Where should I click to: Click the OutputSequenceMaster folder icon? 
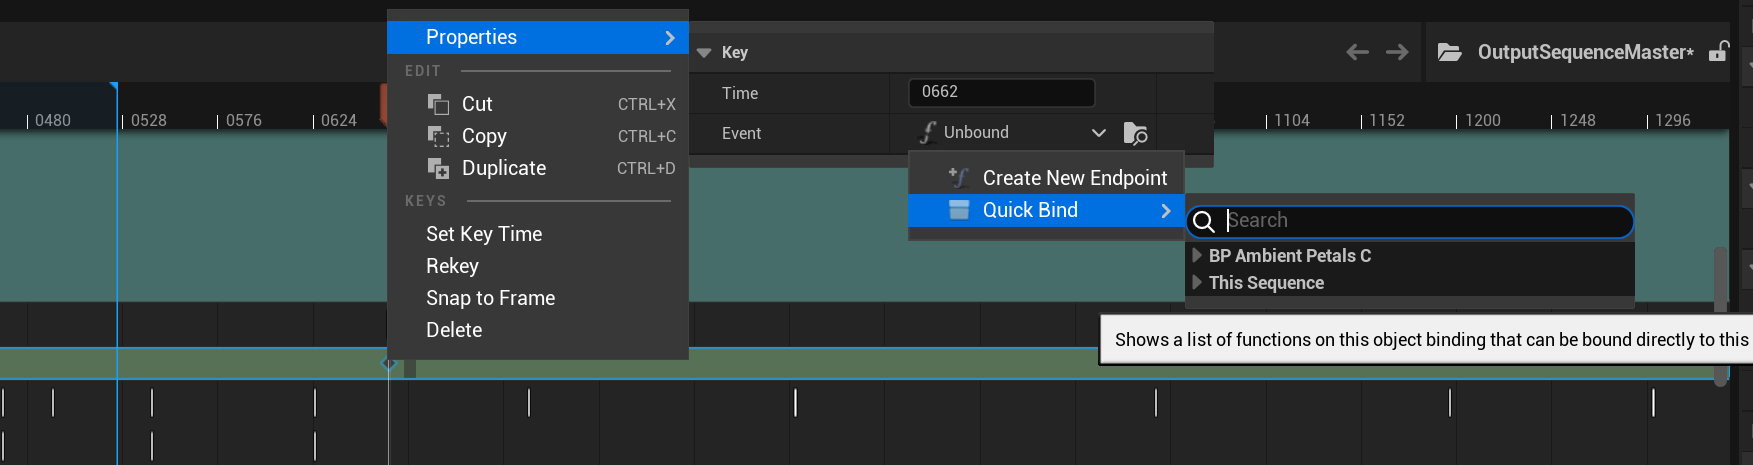[1449, 52]
